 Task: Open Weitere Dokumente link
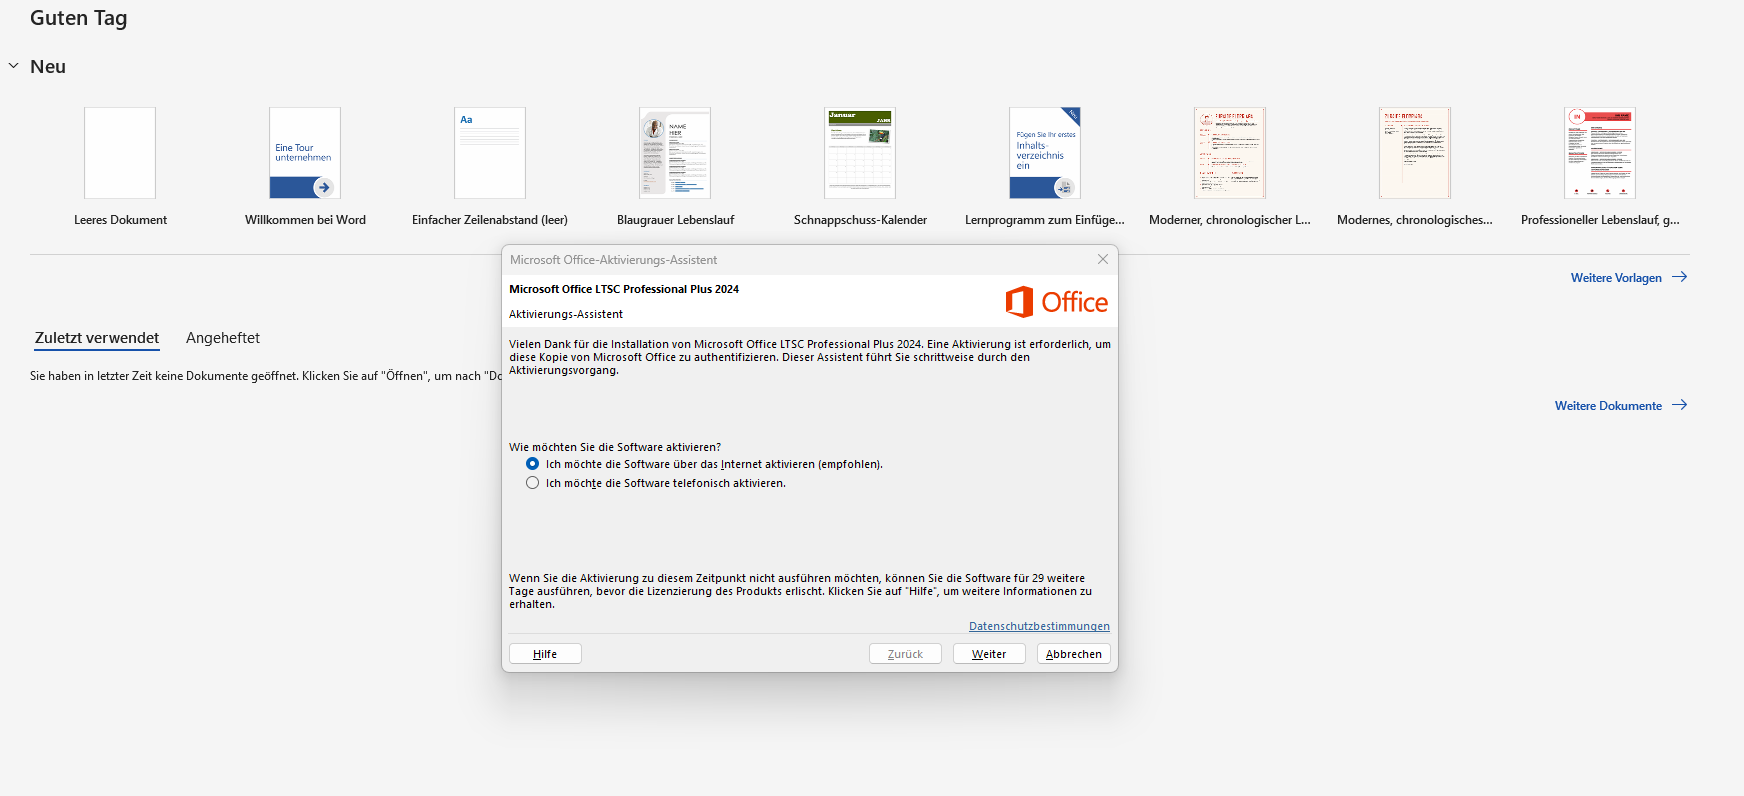click(x=1621, y=405)
